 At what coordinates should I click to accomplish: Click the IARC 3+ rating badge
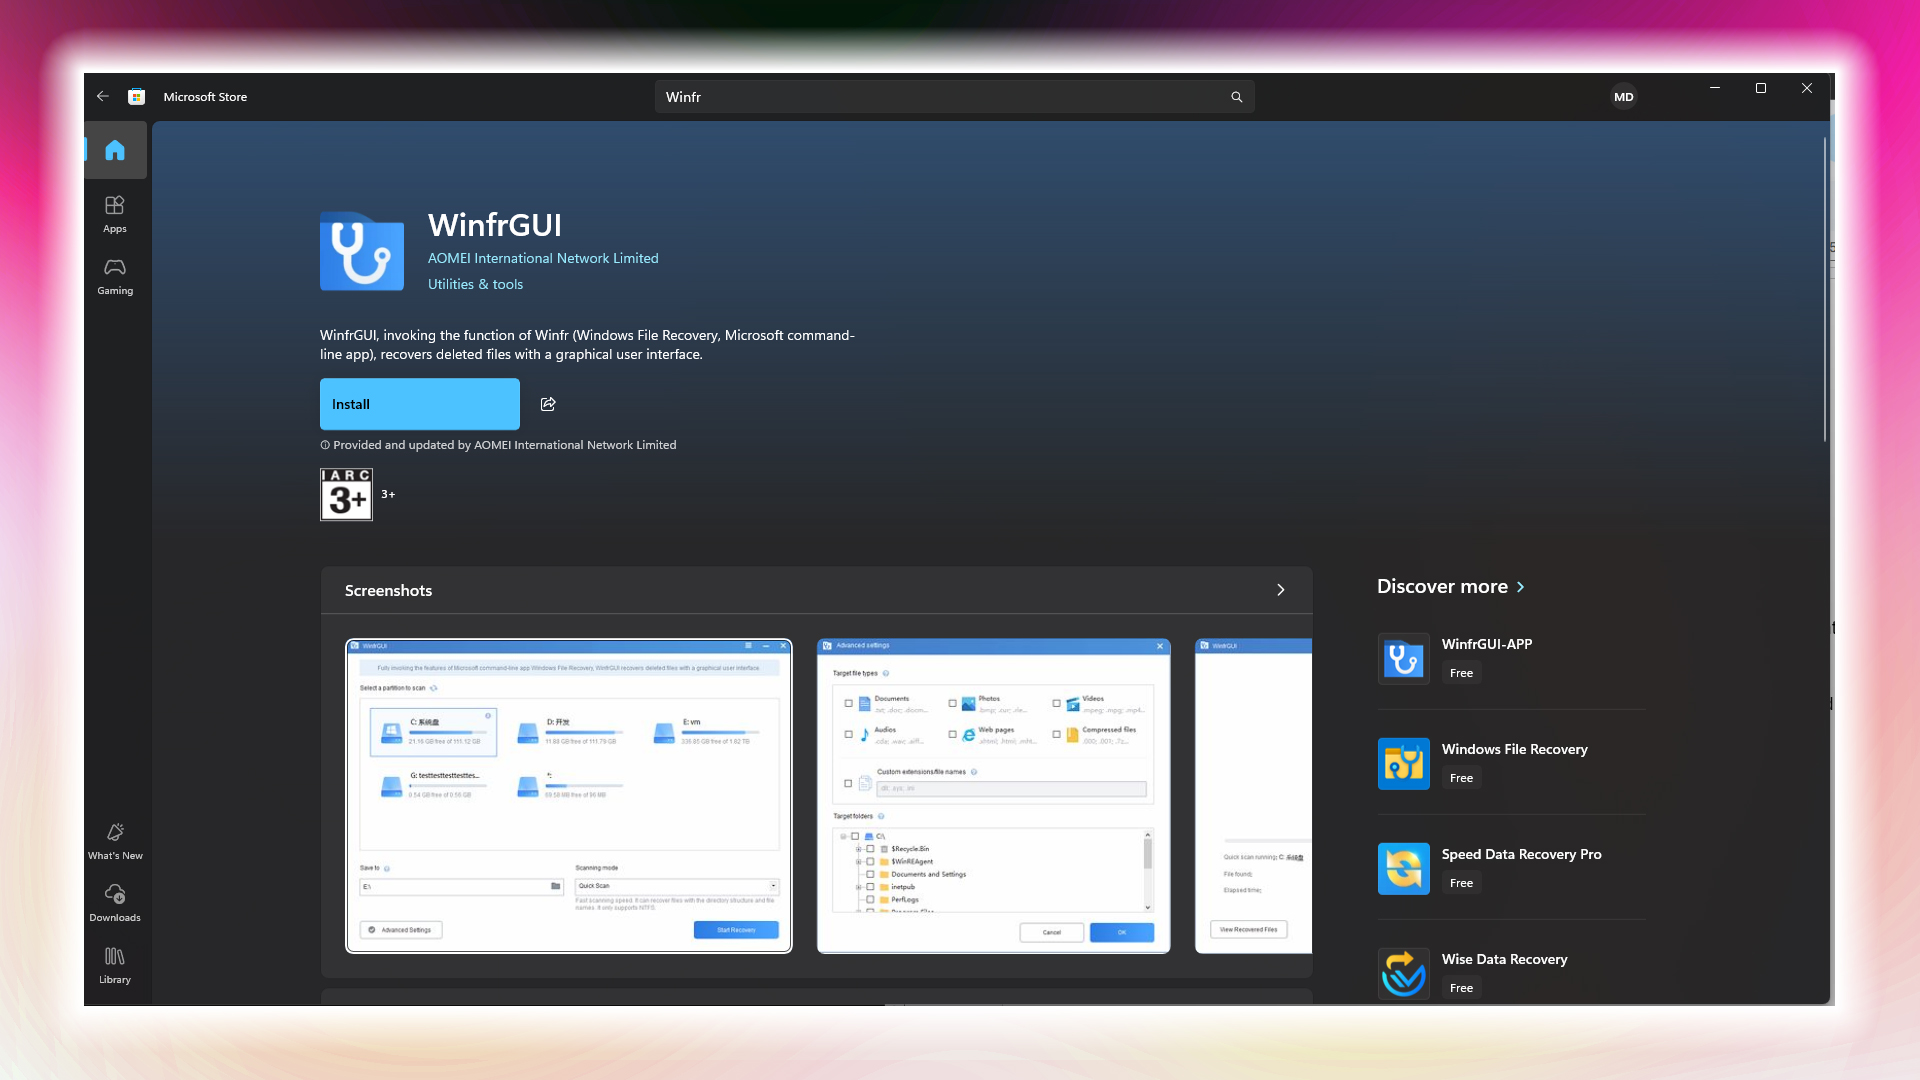(346, 494)
